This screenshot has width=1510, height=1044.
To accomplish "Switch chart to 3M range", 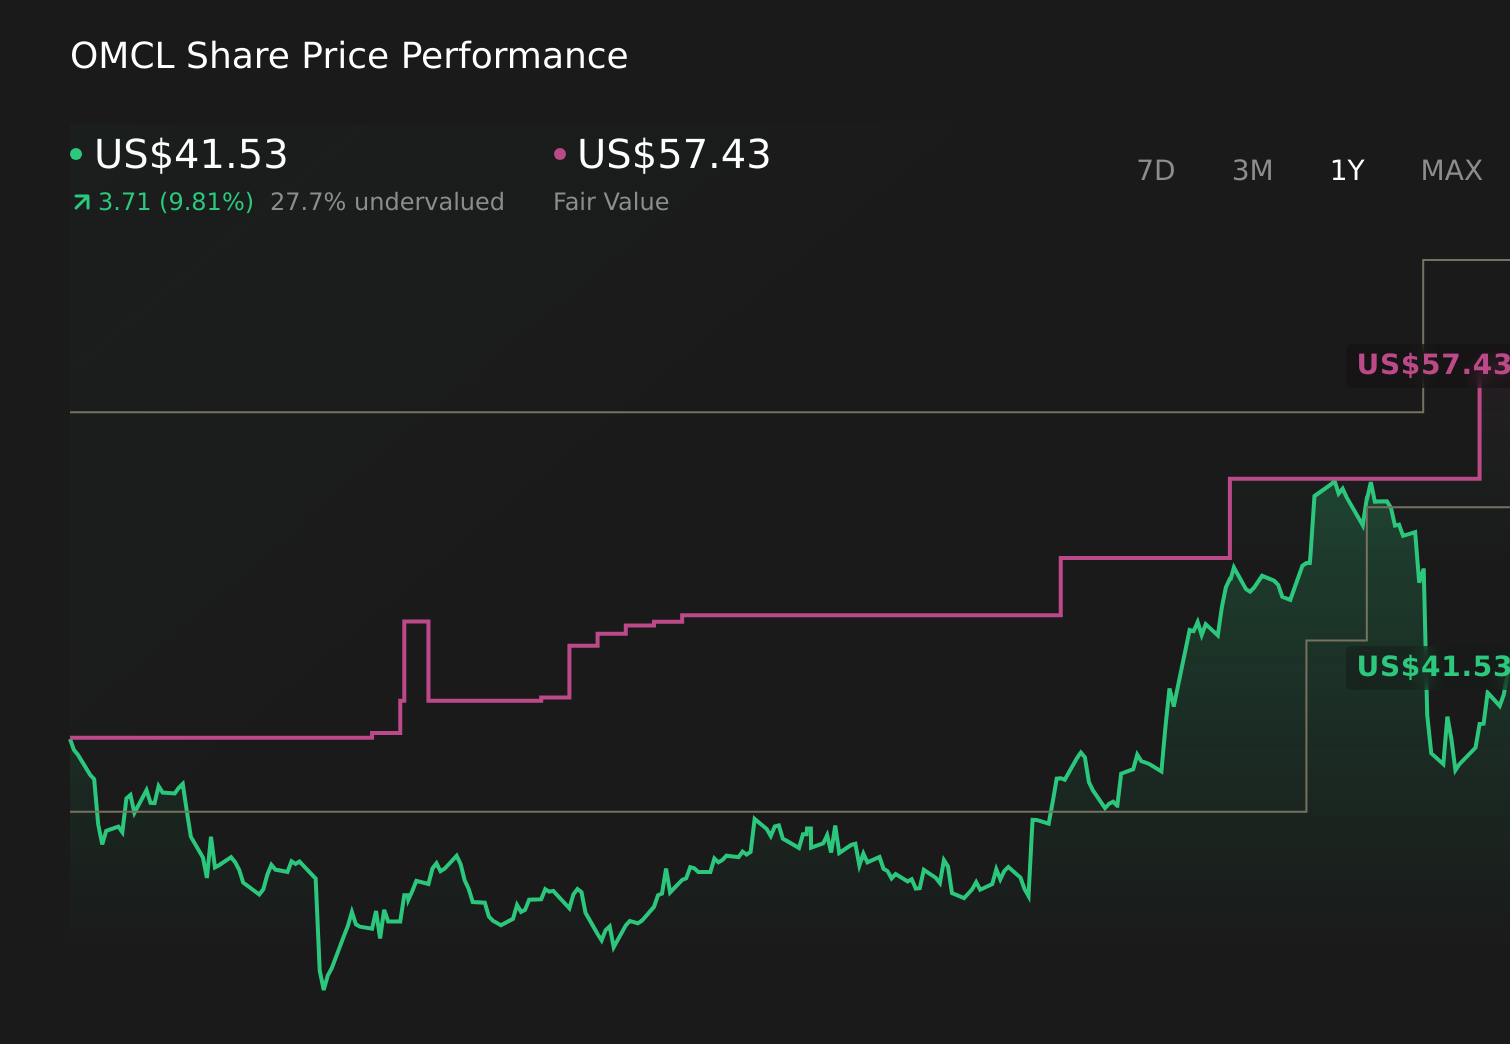I will [1252, 171].
